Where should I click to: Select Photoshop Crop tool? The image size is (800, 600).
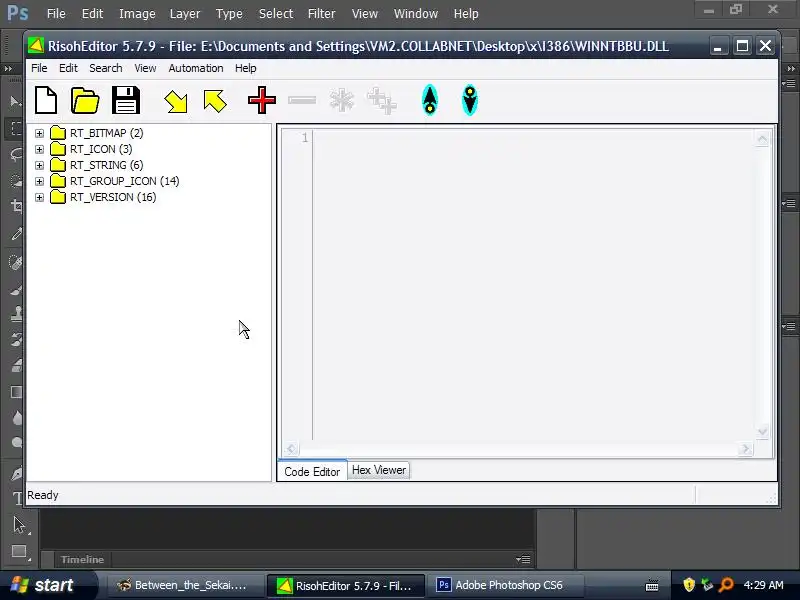click(x=16, y=206)
